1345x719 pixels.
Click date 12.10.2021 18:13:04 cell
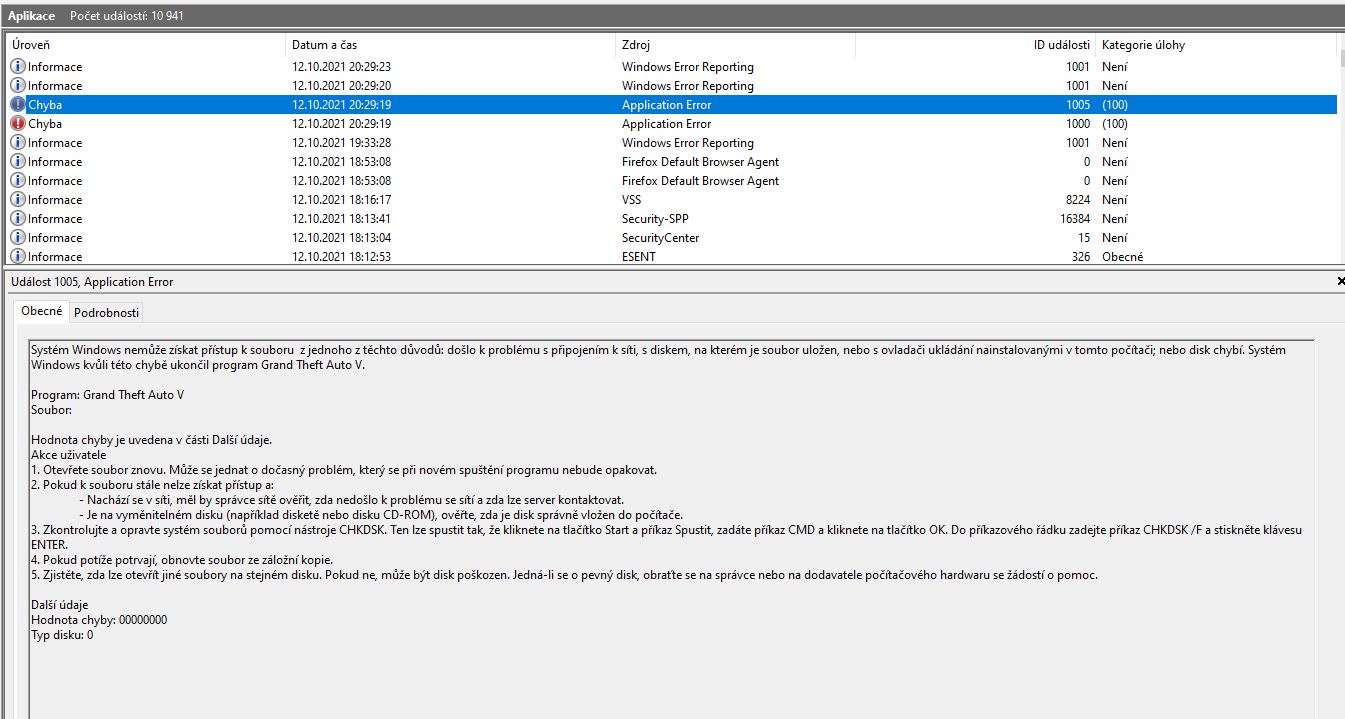(x=341, y=238)
